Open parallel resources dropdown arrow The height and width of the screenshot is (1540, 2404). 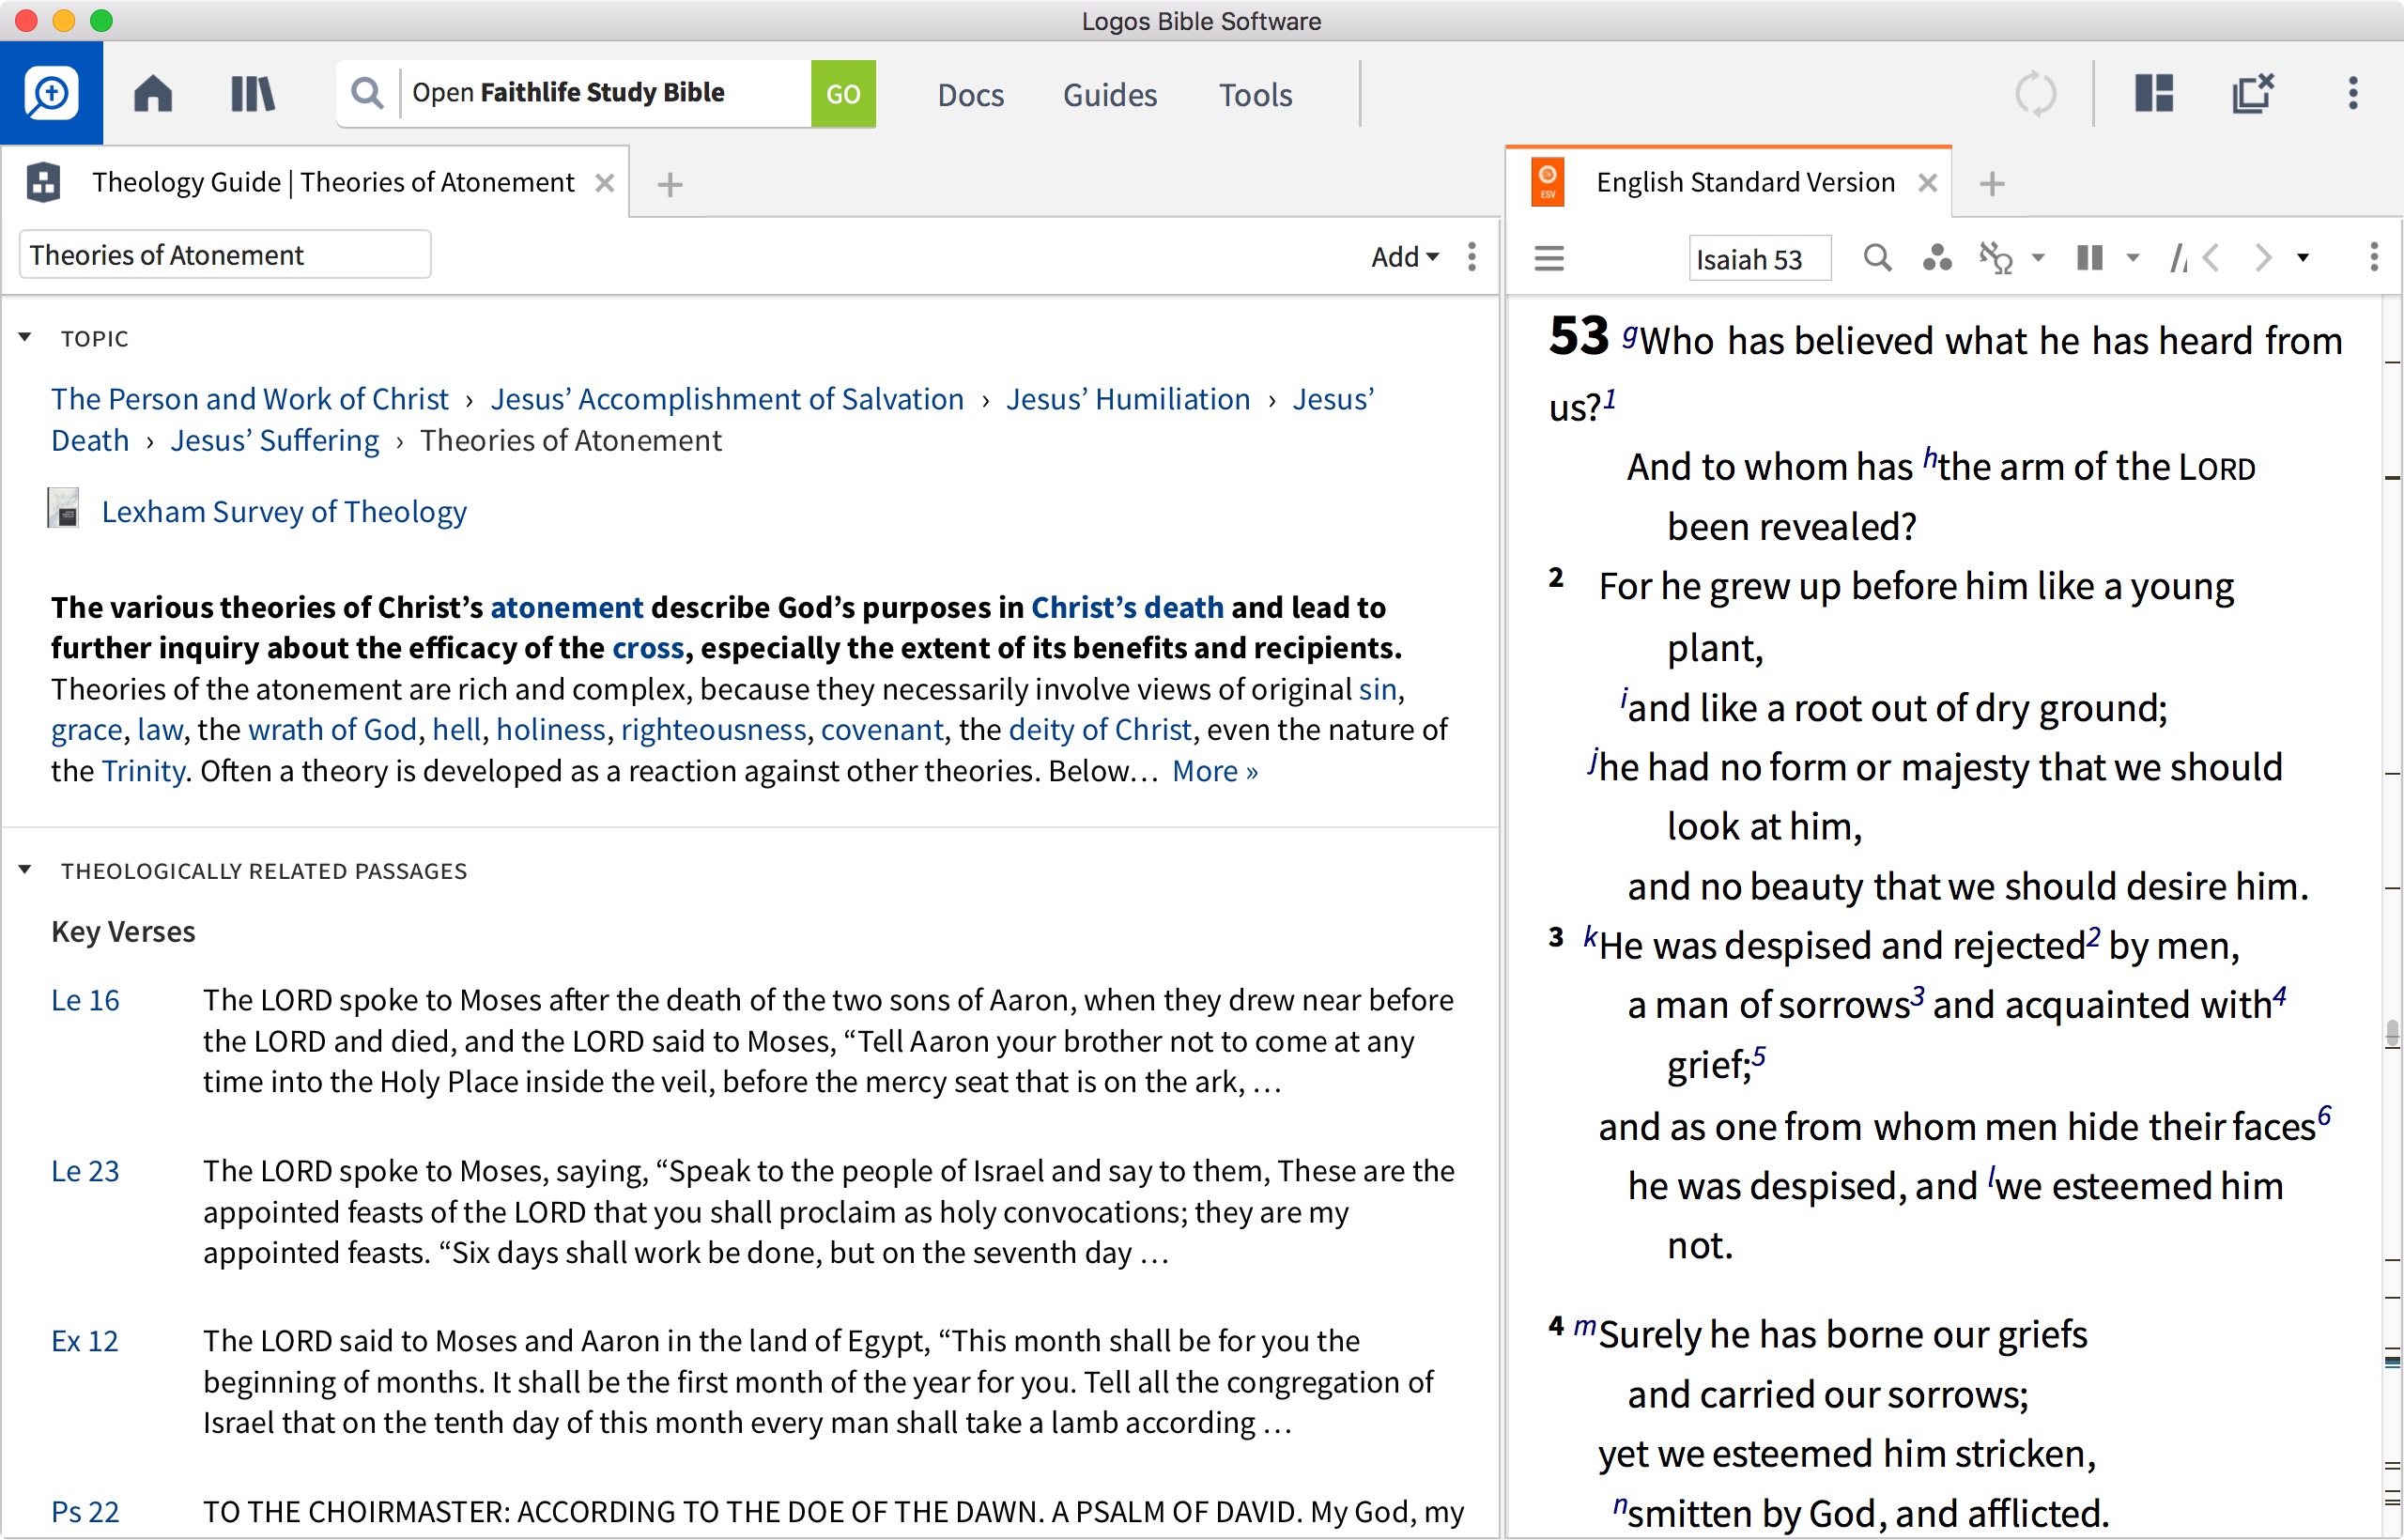[x=2132, y=258]
